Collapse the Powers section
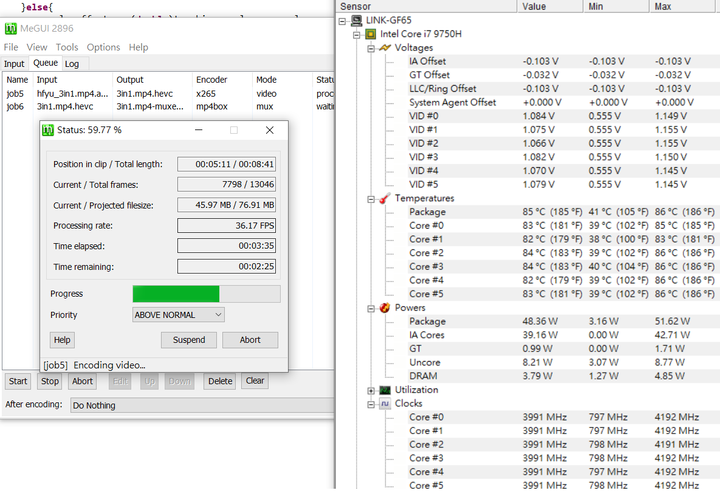Viewport: 720px width, 493px height. pyautogui.click(x=371, y=309)
